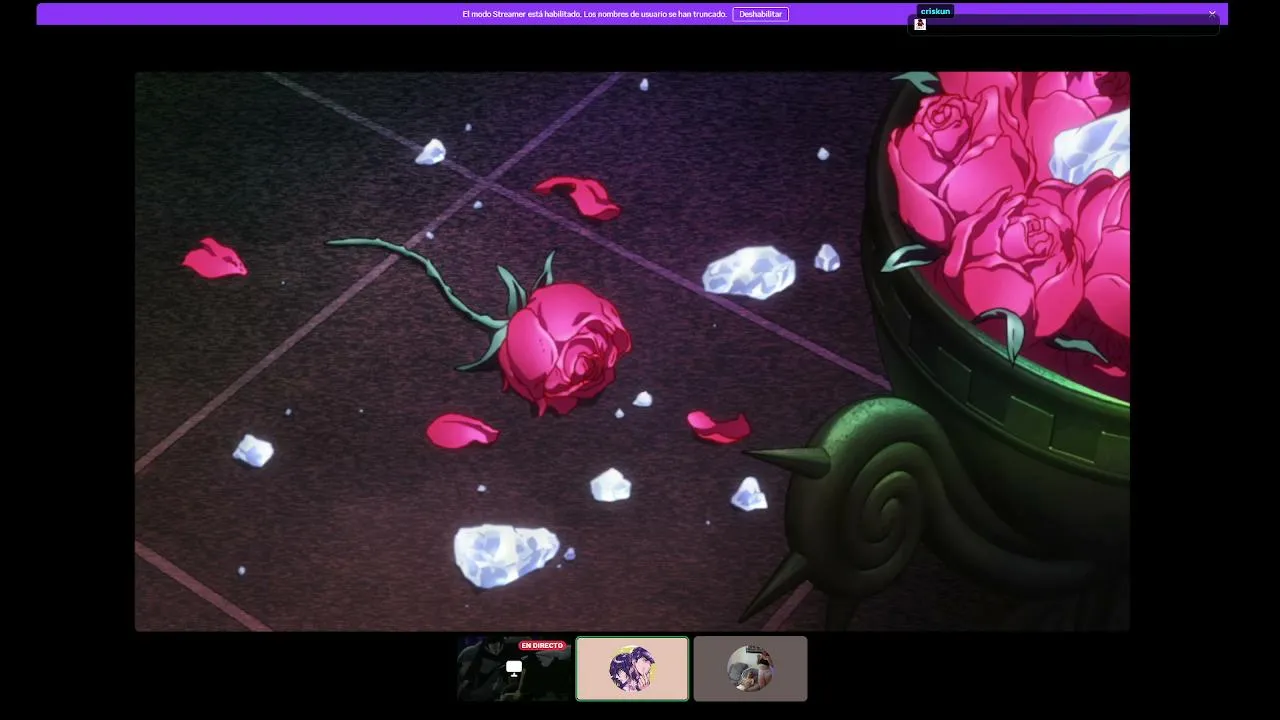The image size is (1280, 720).
Task: Select the green-outlined participant tile with purple-haired avatar
Action: point(632,669)
